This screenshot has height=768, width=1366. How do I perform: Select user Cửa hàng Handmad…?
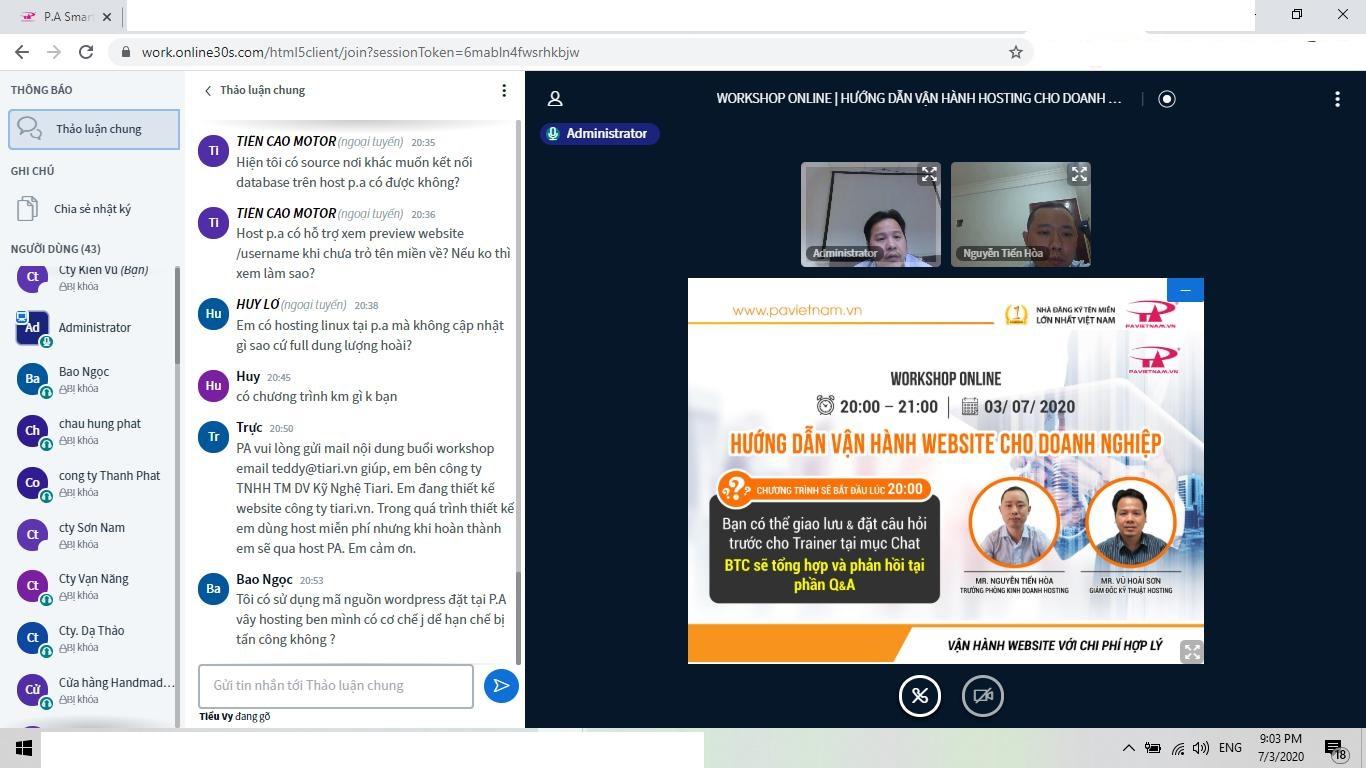(x=94, y=690)
